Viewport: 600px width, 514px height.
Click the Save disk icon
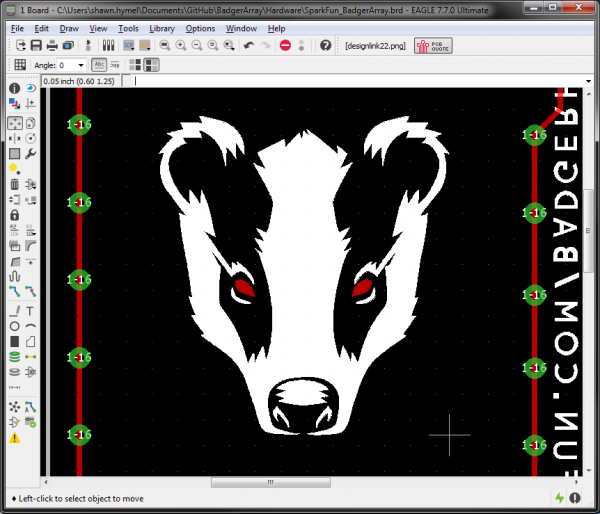(x=36, y=46)
